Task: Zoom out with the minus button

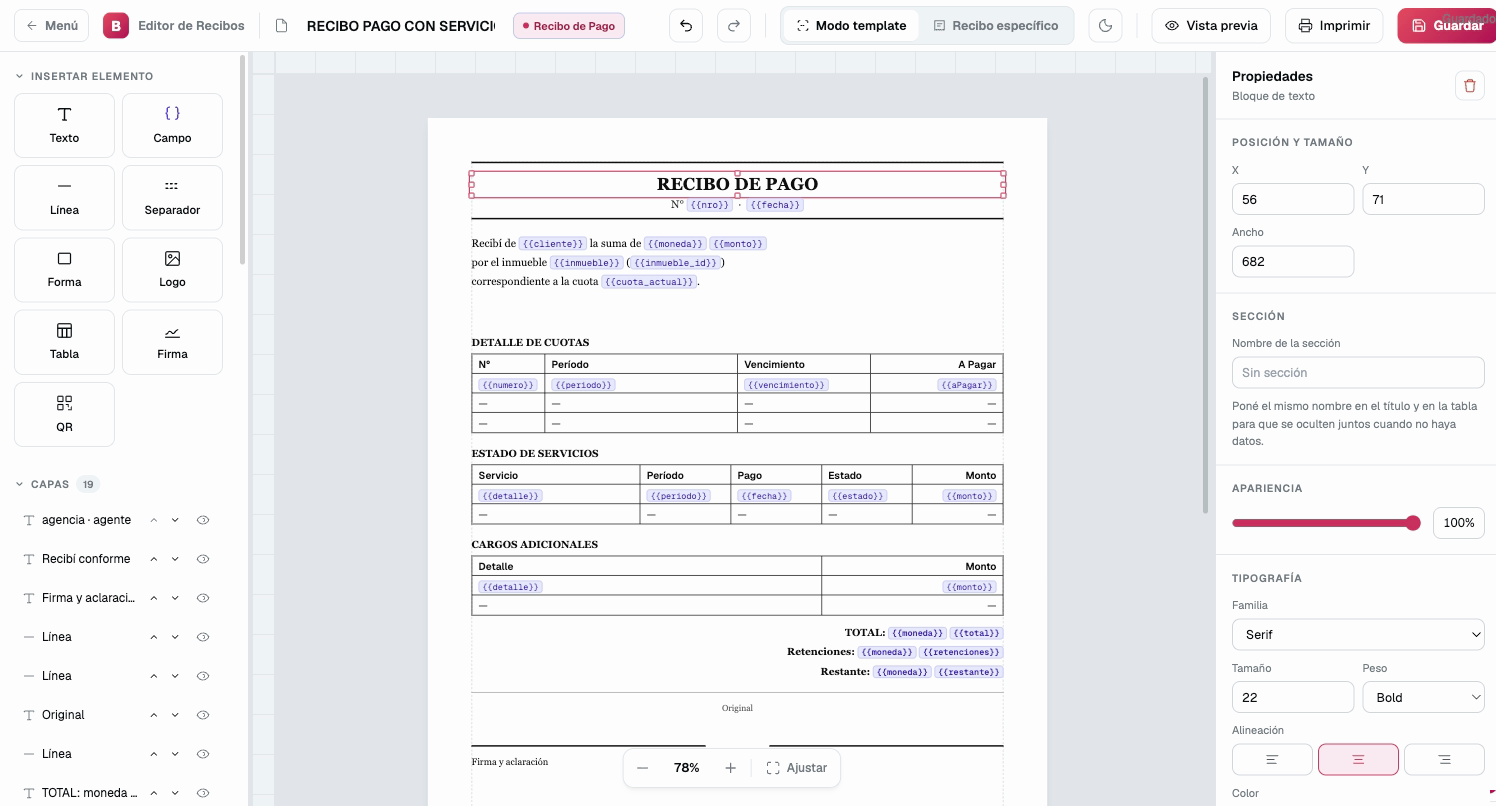Action: click(643, 768)
